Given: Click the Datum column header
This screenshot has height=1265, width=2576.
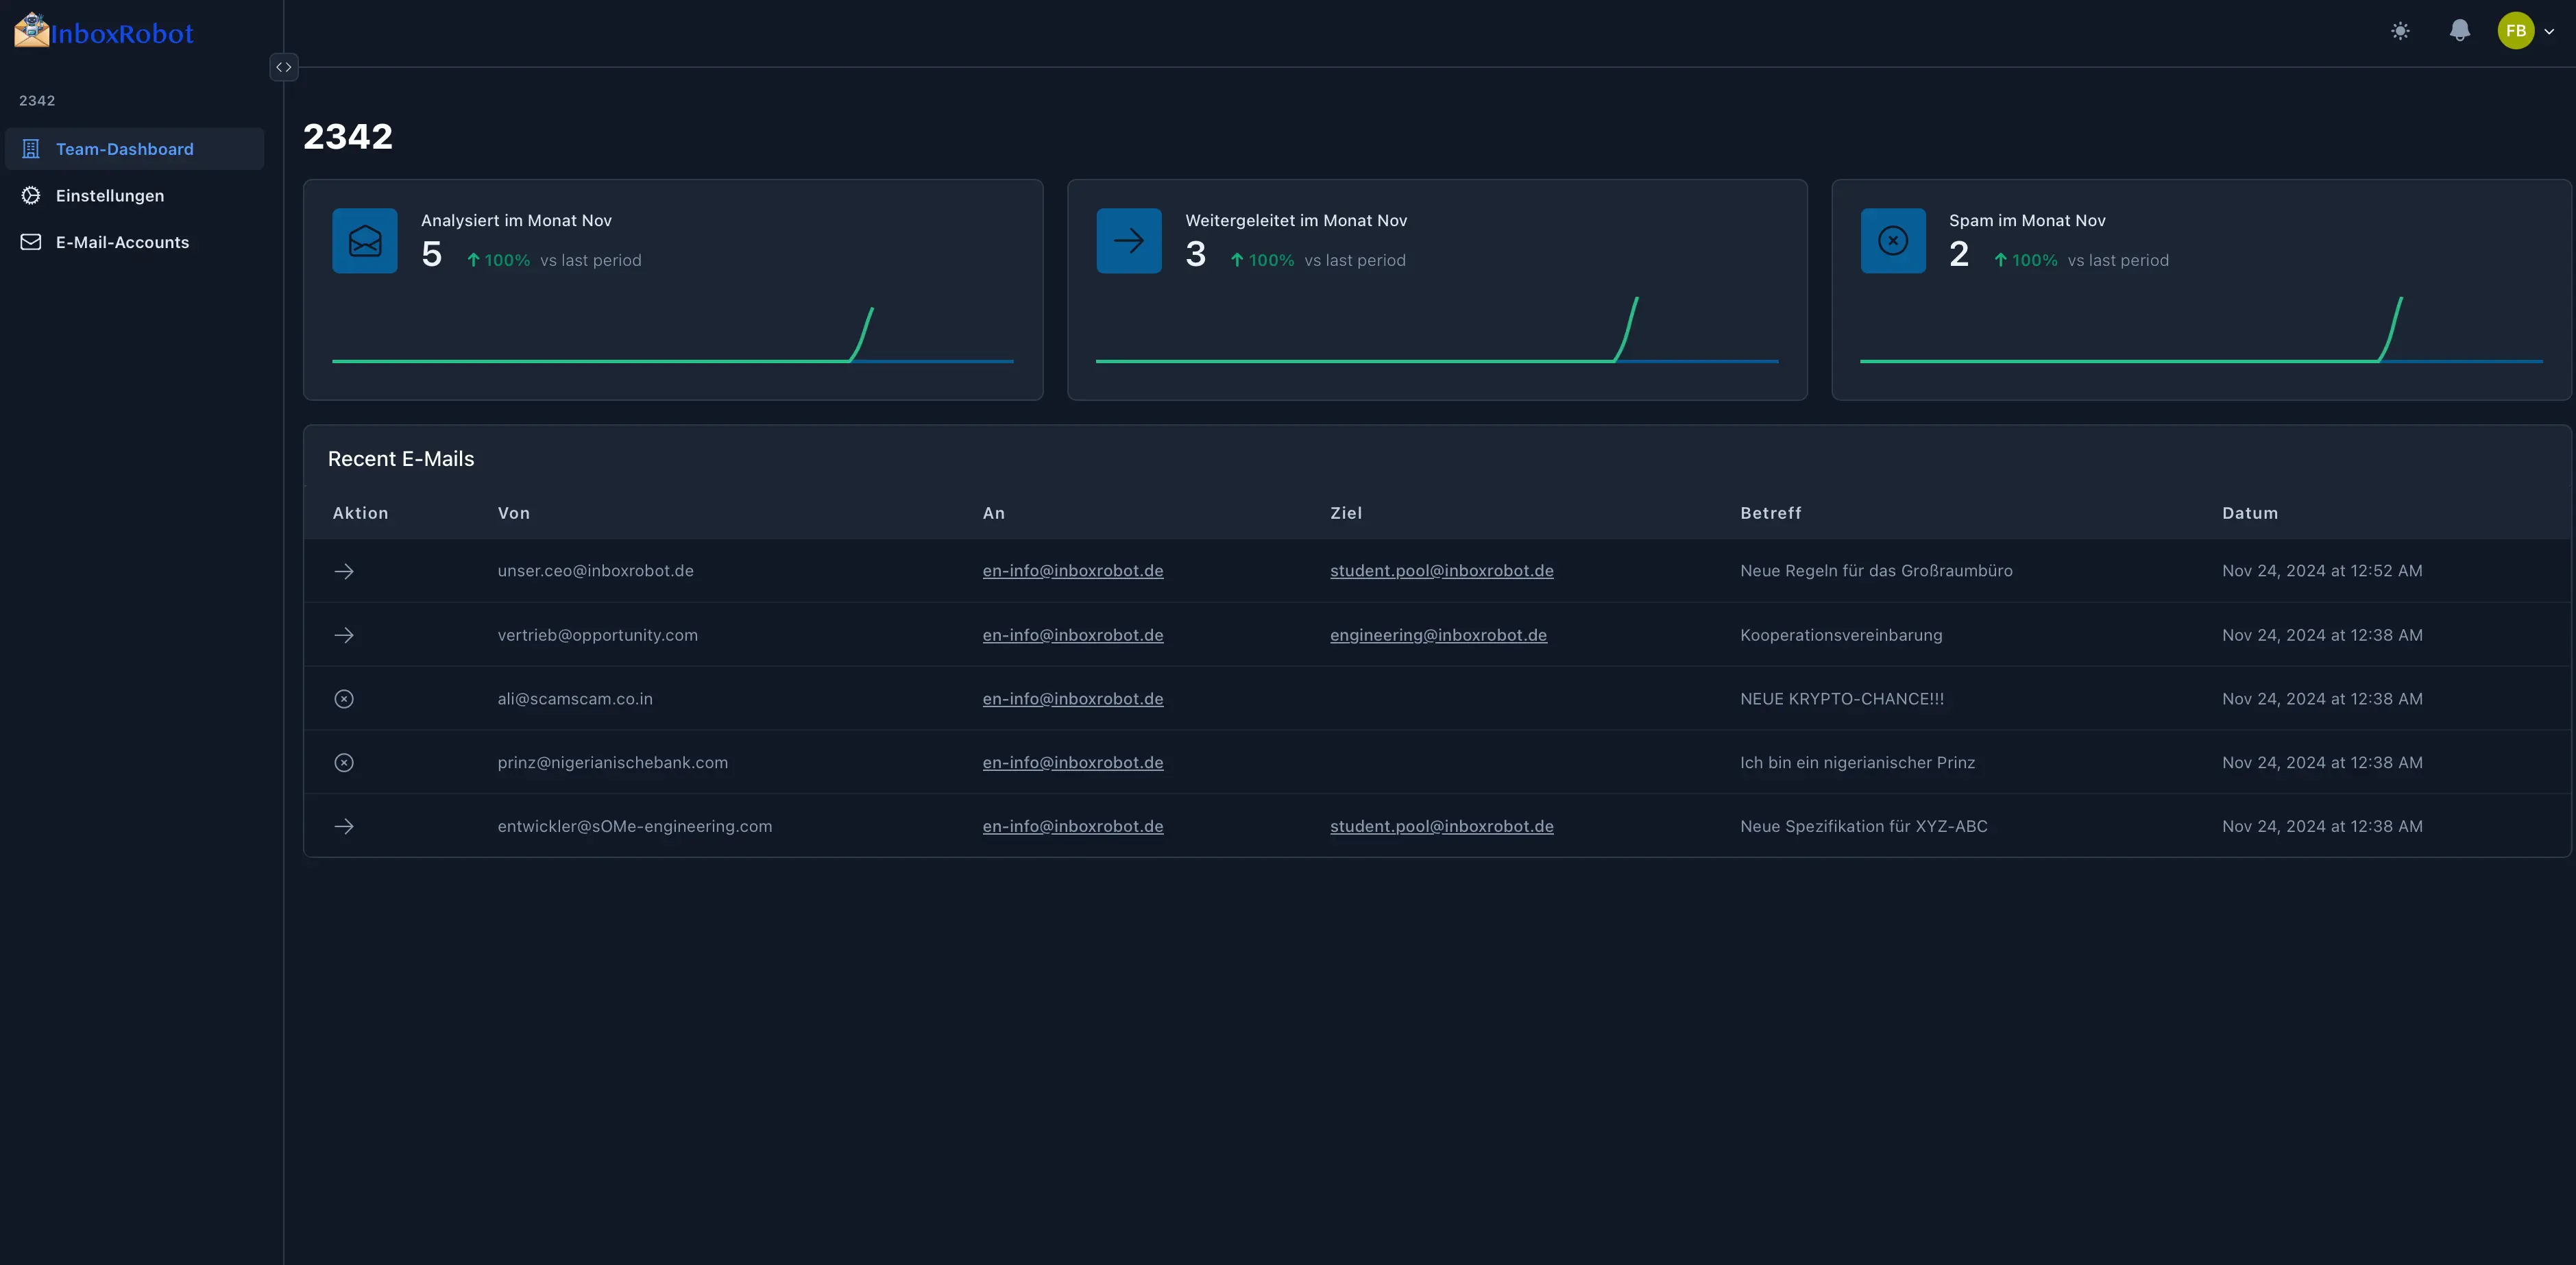Looking at the screenshot, I should tap(2250, 513).
